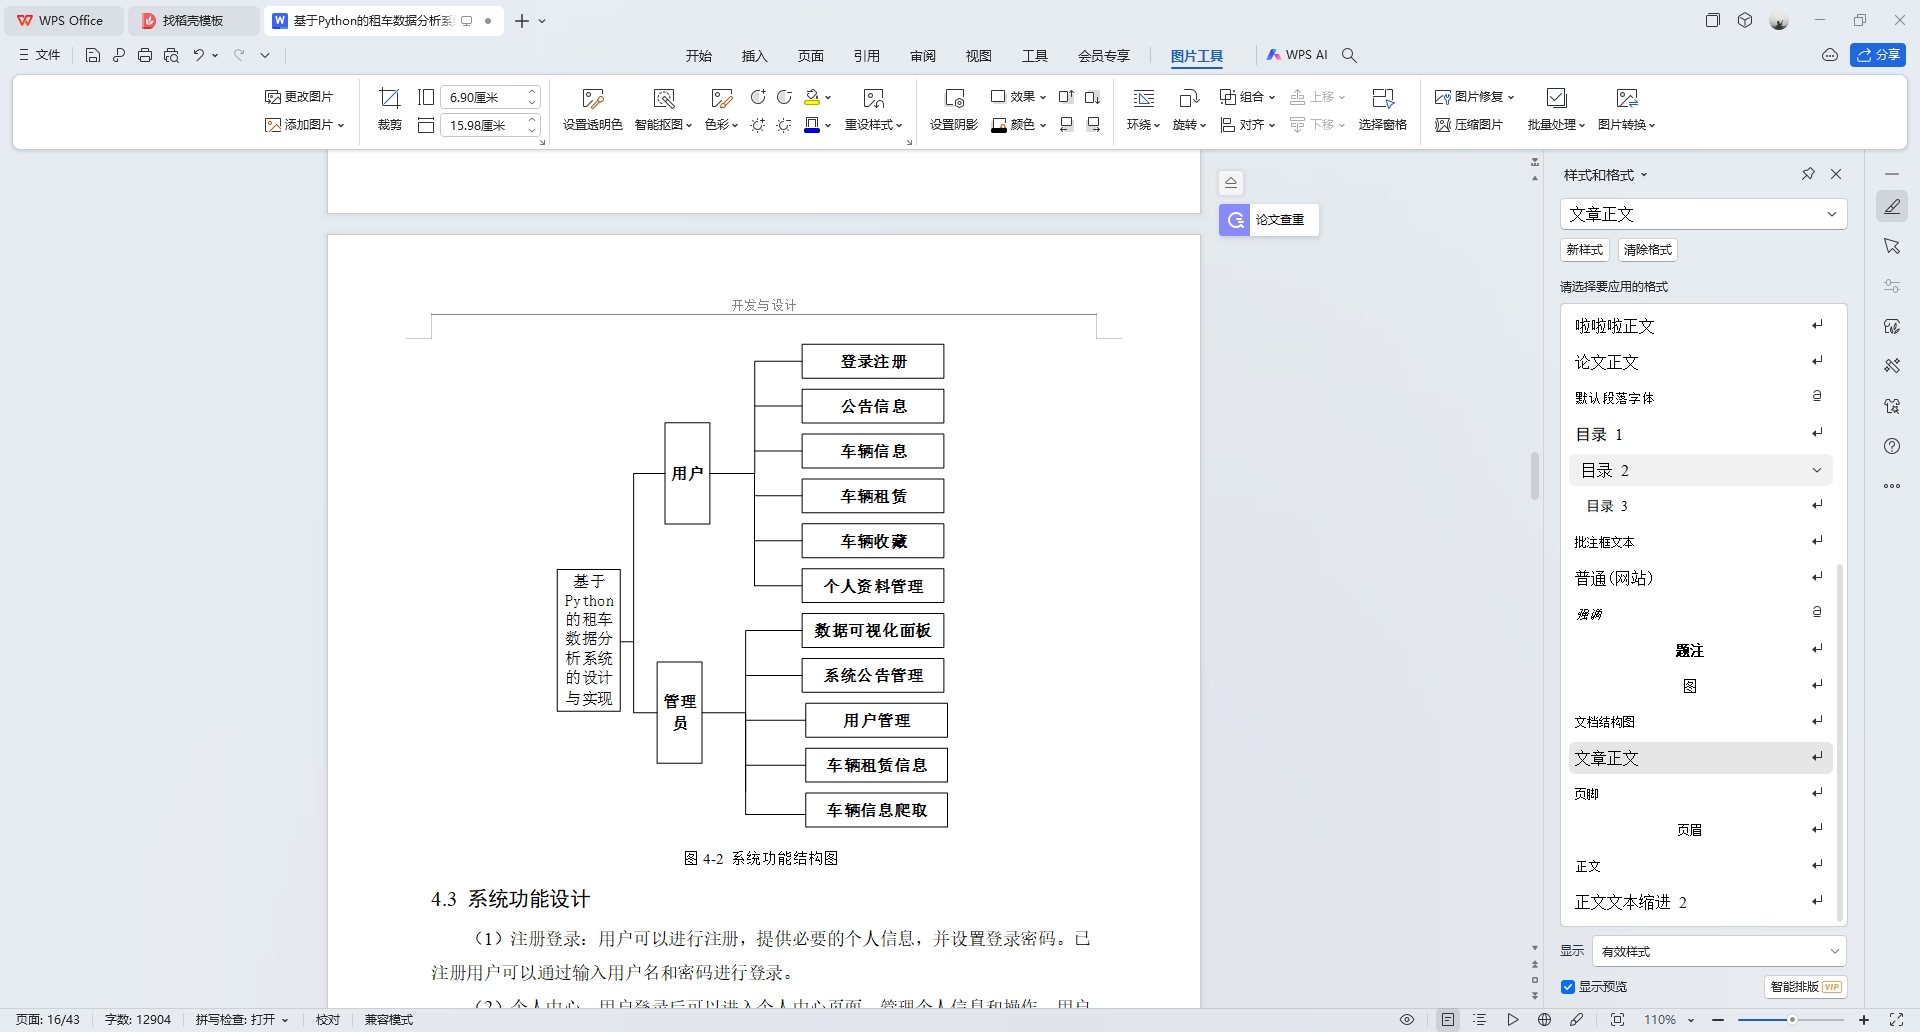
Task: Toggle spell check (拼写检查) status
Action: coord(241,1020)
